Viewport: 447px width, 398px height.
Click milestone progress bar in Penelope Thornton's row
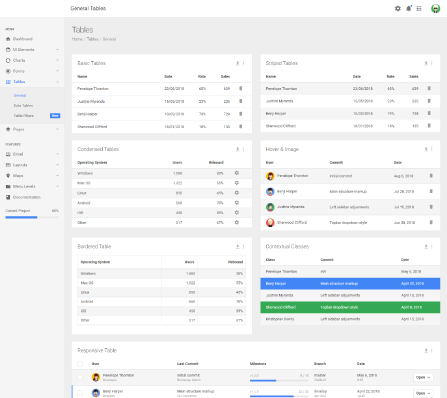tap(279, 380)
